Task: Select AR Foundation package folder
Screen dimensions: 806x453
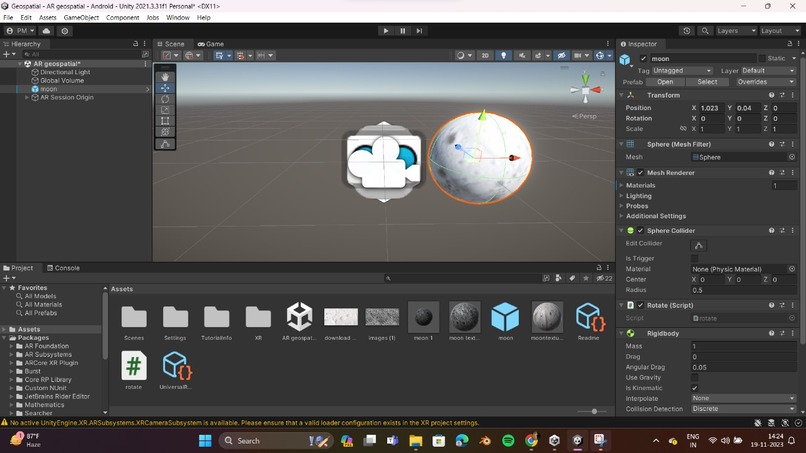Action: (46, 346)
